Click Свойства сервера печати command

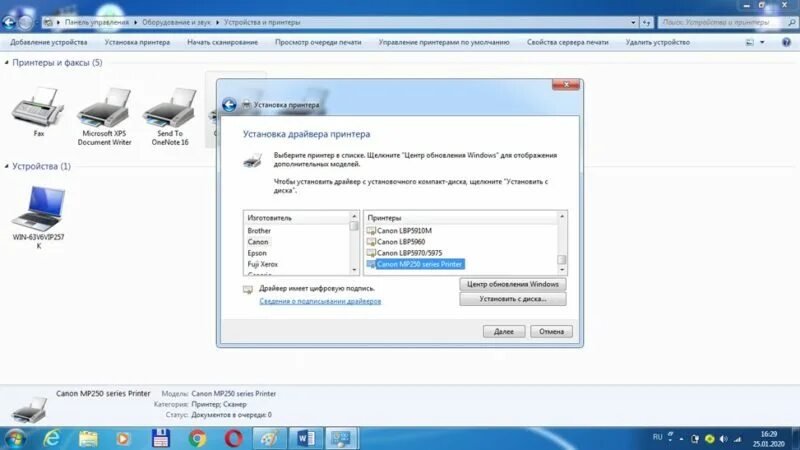(x=568, y=42)
